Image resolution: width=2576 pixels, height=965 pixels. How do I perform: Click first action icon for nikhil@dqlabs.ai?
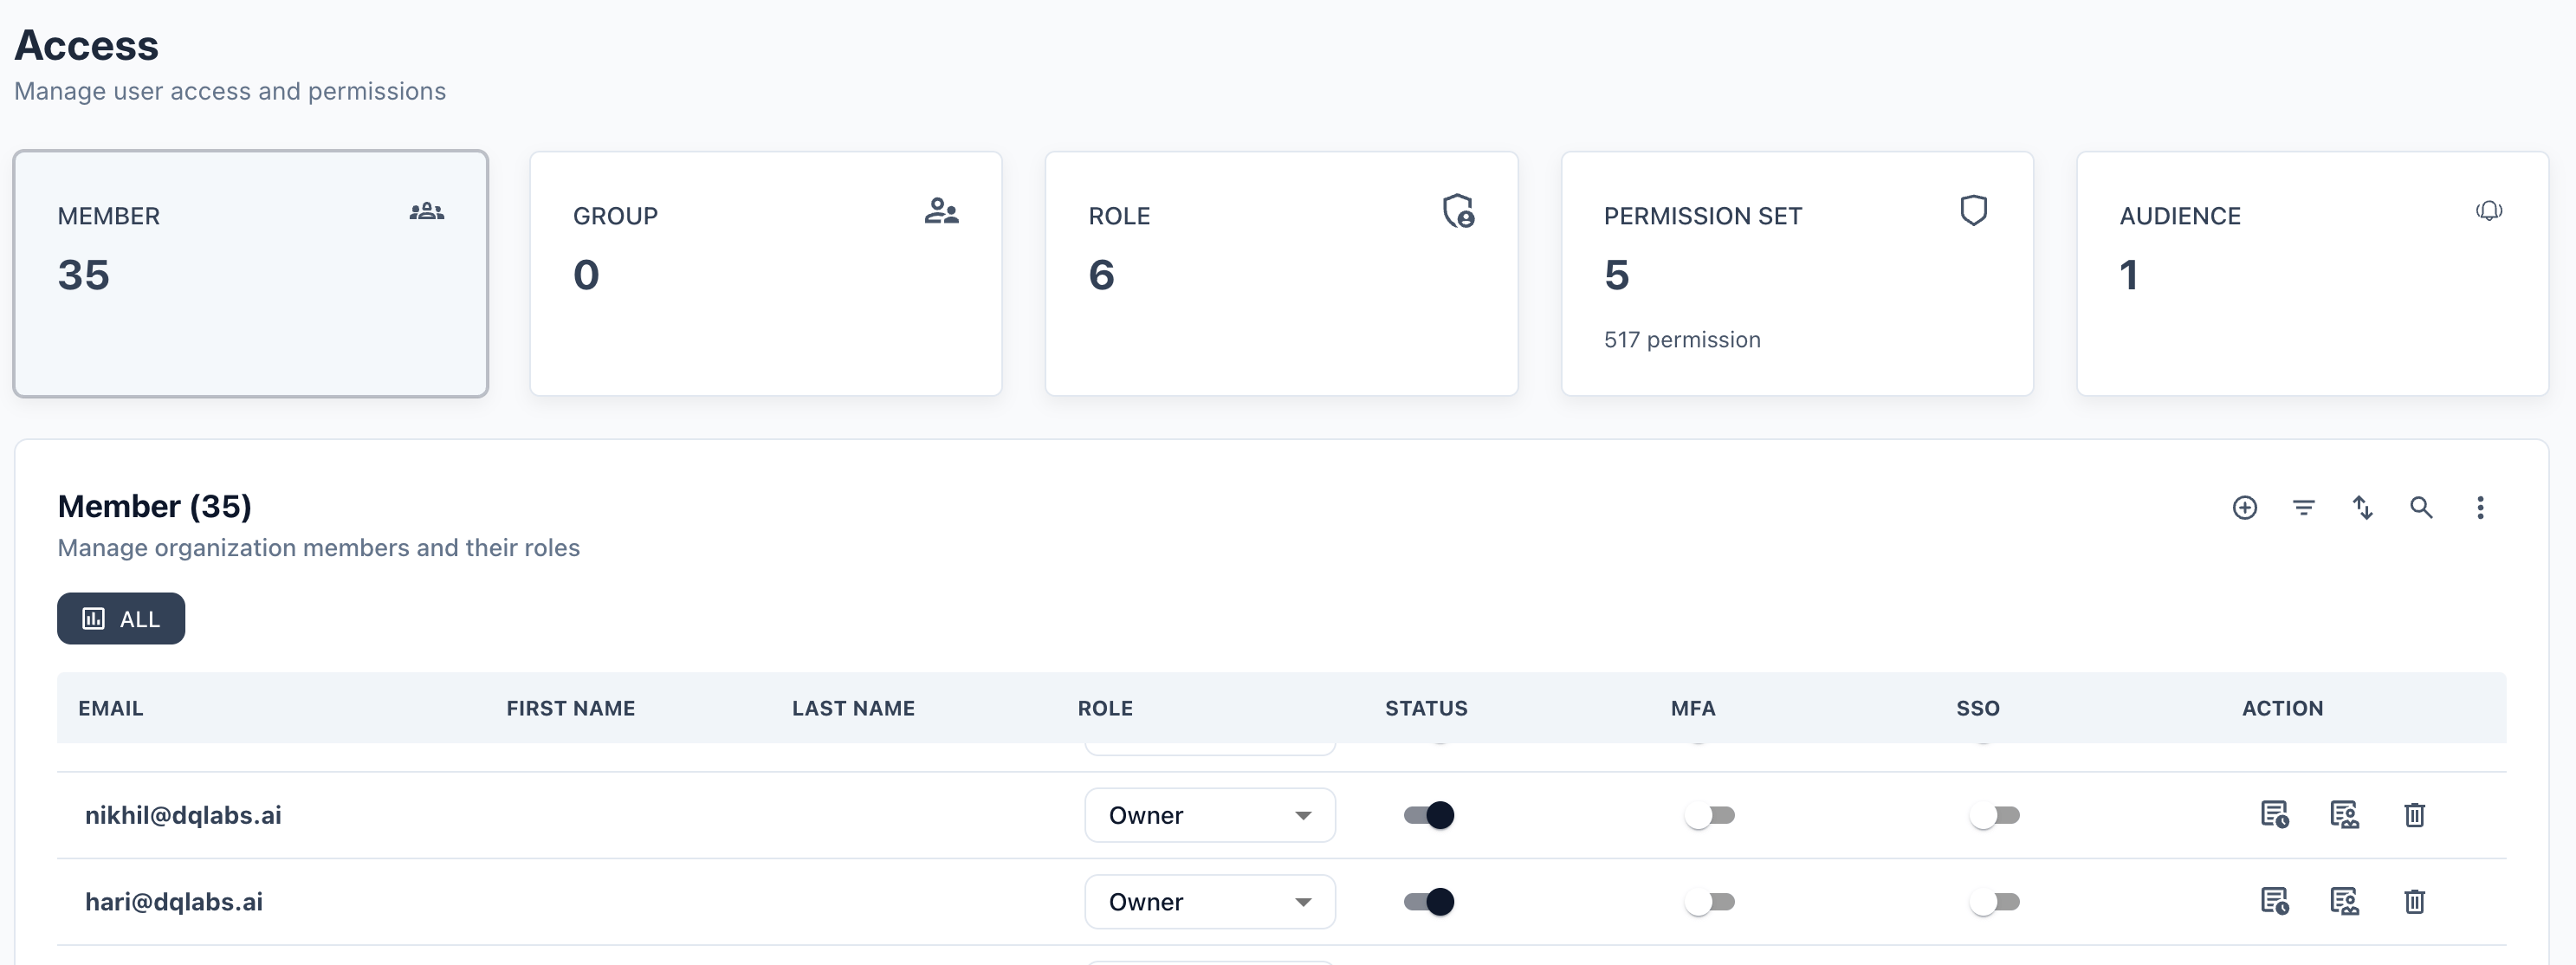click(2275, 815)
